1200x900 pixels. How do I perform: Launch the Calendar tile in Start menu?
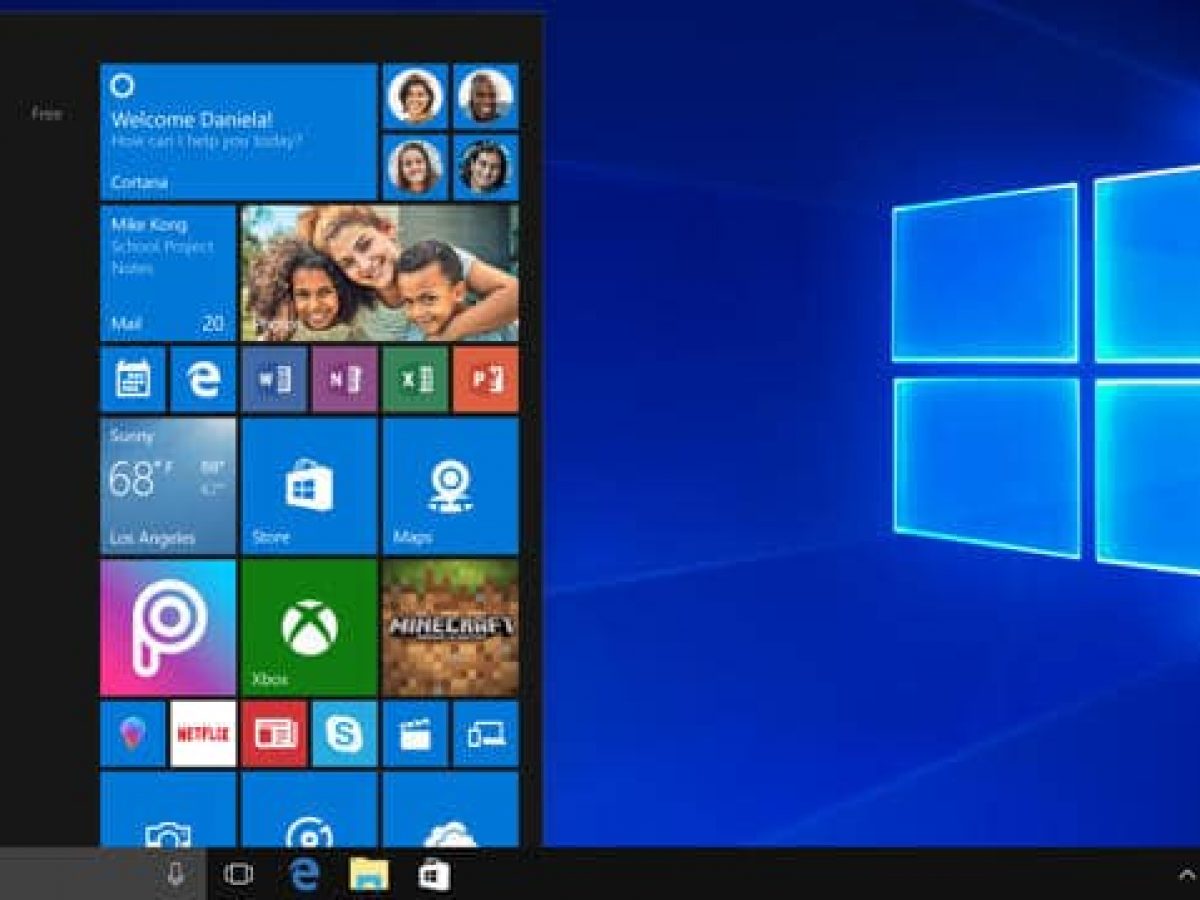click(x=133, y=380)
